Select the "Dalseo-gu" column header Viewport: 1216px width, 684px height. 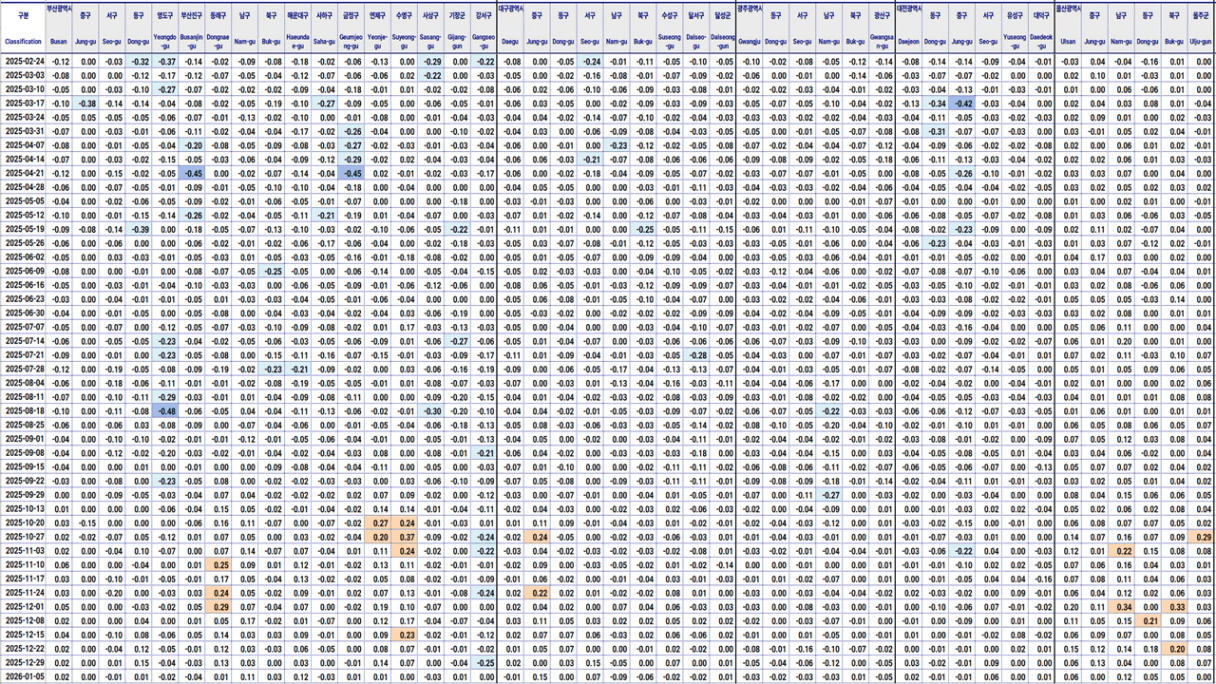point(696,42)
